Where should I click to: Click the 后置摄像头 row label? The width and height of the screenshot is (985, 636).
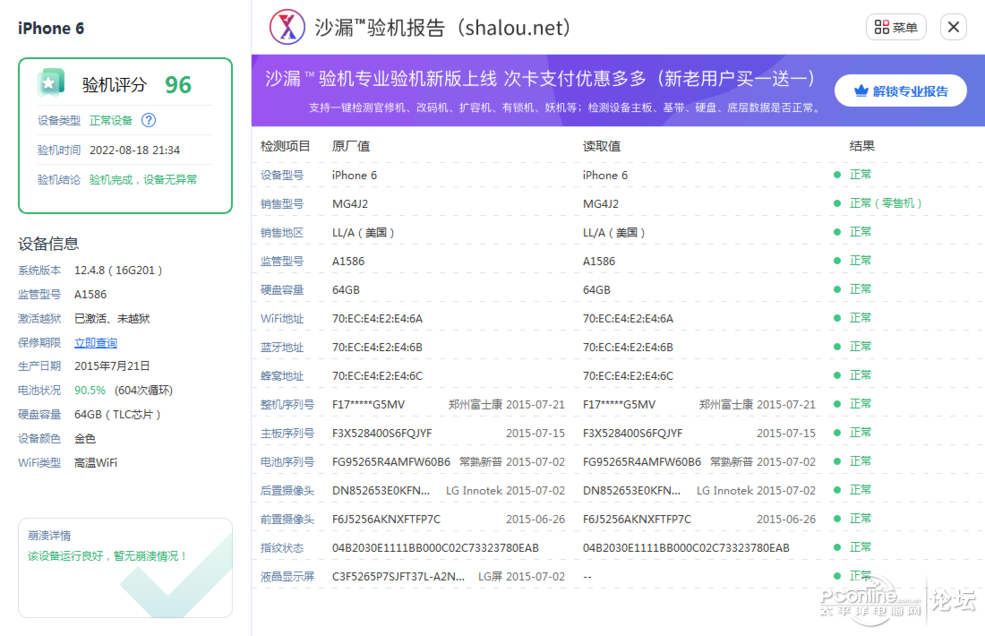(x=287, y=491)
